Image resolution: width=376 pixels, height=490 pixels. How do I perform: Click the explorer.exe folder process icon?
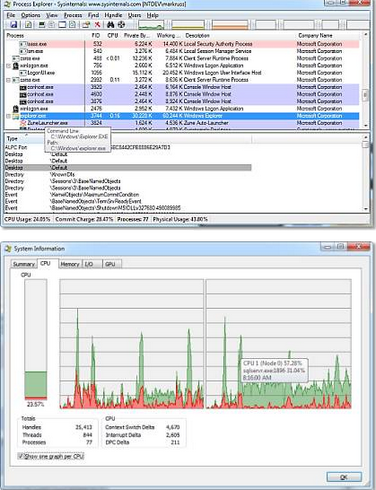tap(15, 116)
